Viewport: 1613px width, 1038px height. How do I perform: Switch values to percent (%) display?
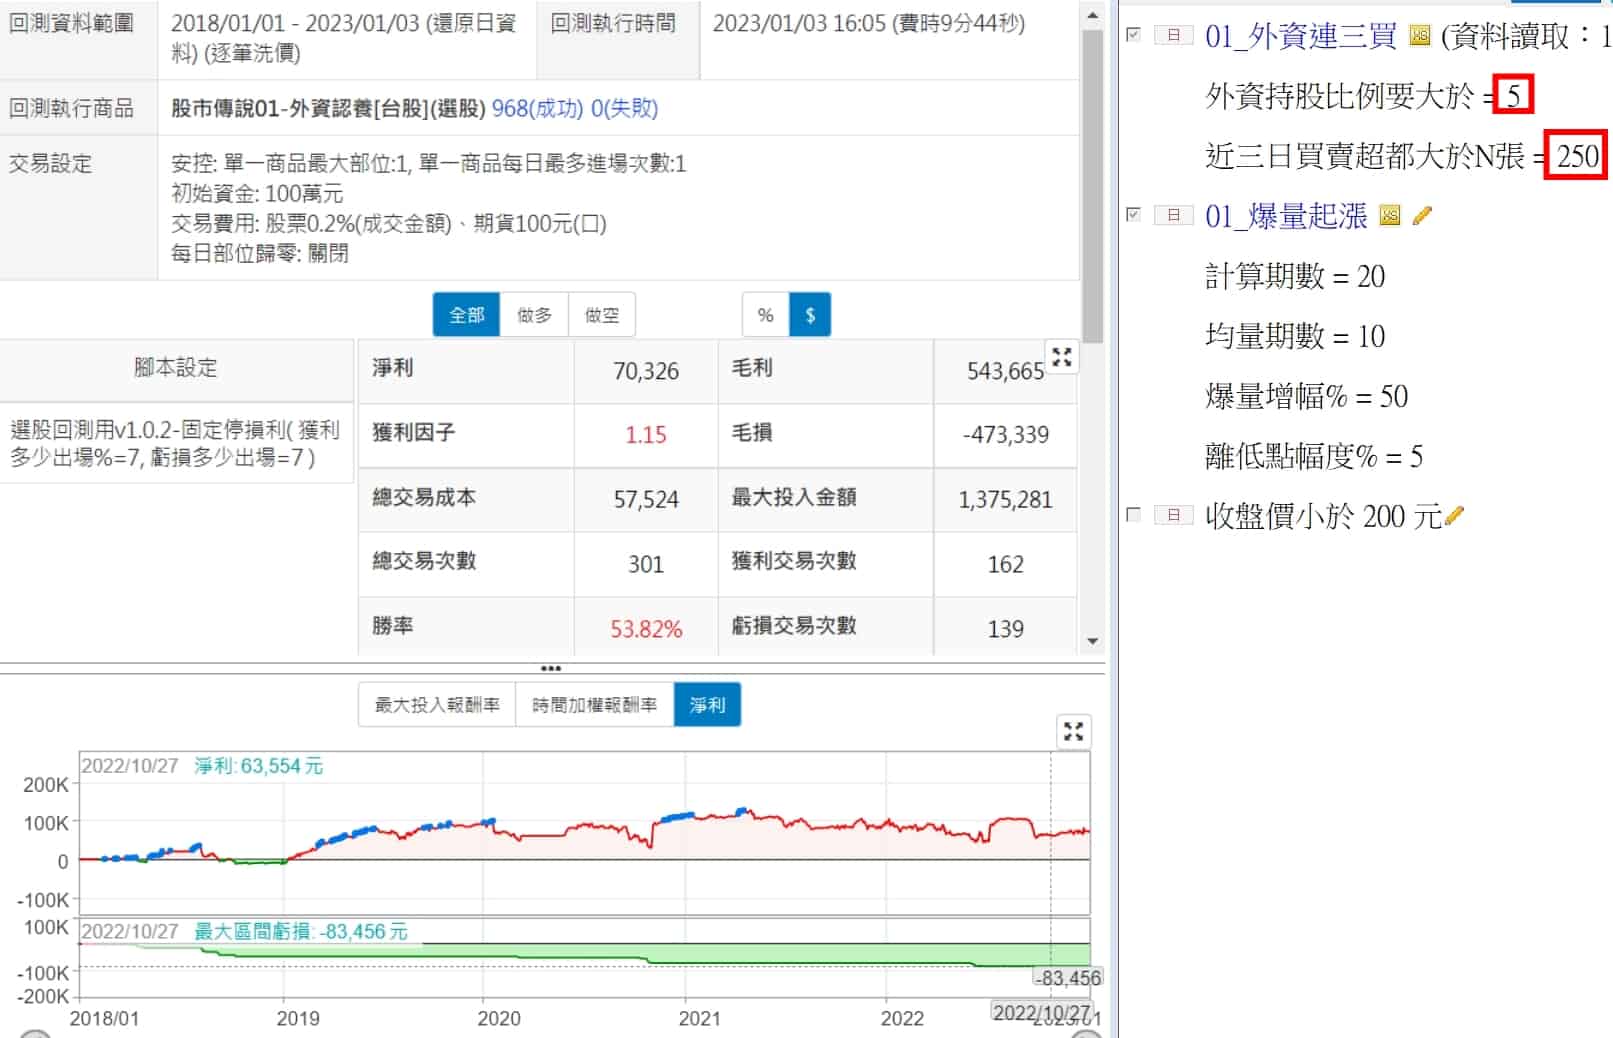point(765,315)
